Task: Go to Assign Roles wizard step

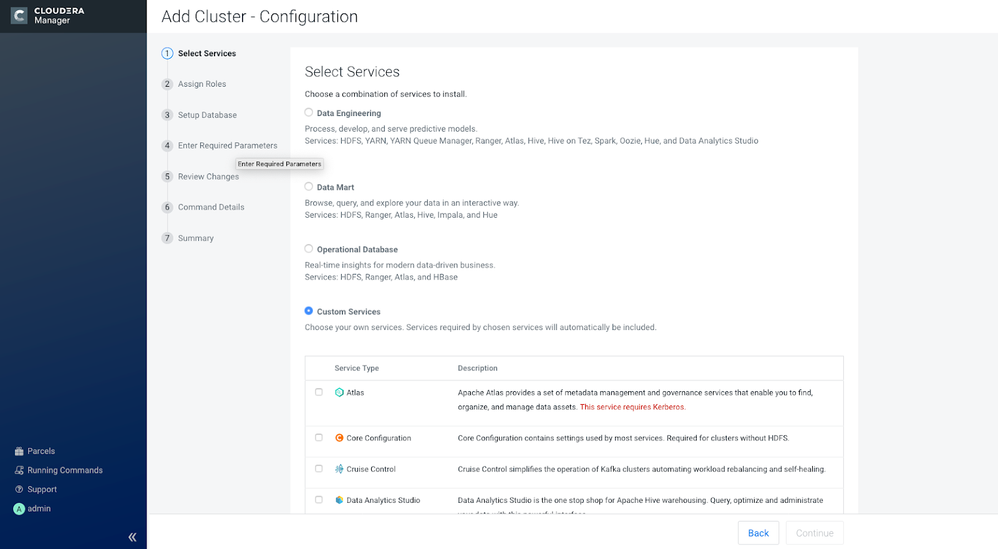Action: point(202,84)
